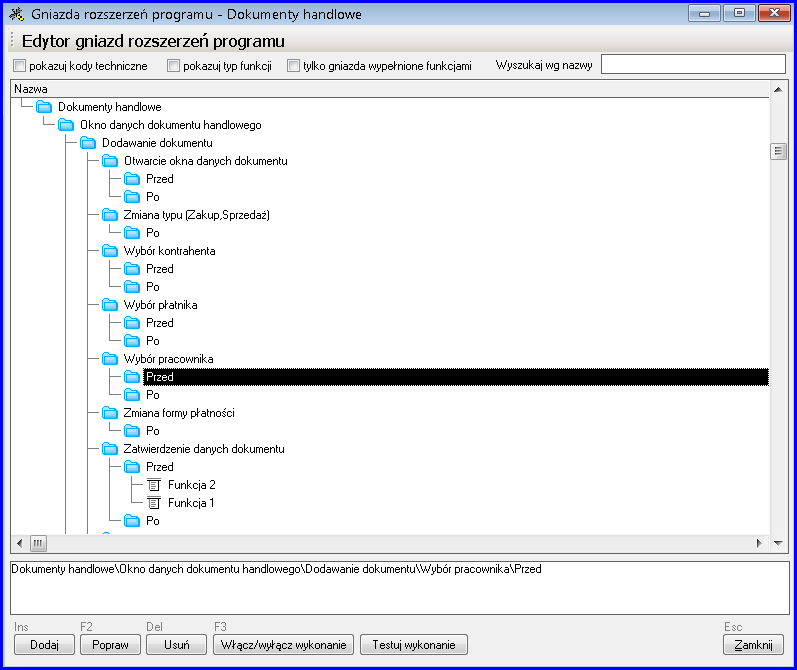Viewport: 797px width, 670px height.
Task: Select Po under Wybór kontrahenta
Action: tap(152, 287)
